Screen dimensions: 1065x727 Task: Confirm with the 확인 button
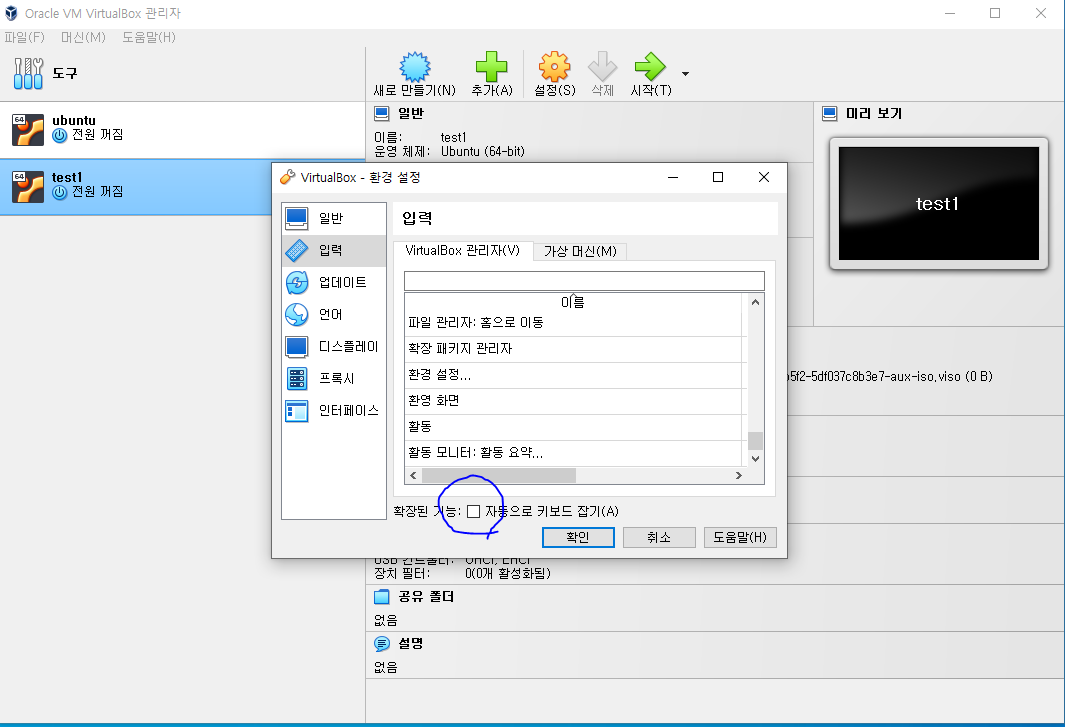578,537
